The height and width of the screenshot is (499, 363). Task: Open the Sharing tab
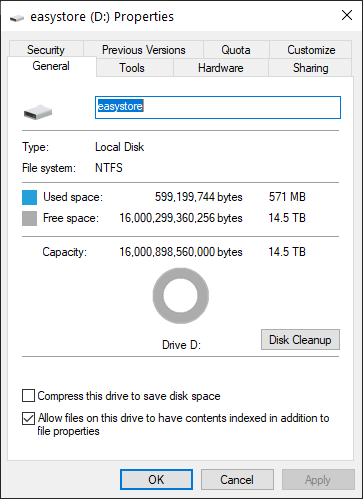[310, 68]
